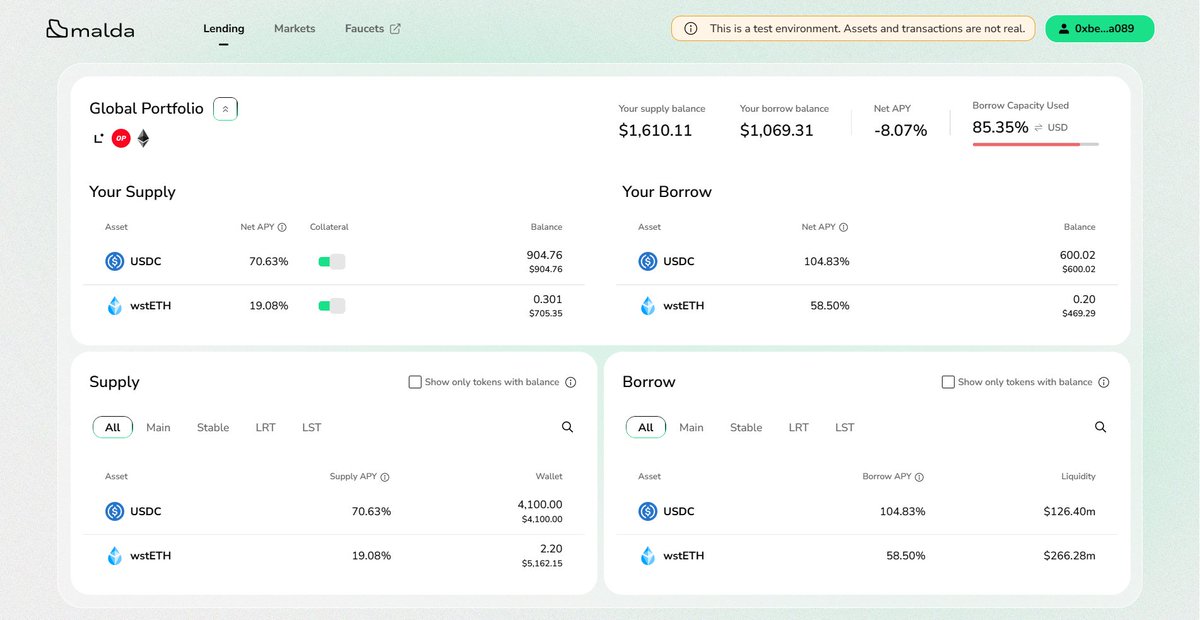Click the USDC icon in the Supply market list
This screenshot has width=1200, height=620.
coord(115,511)
